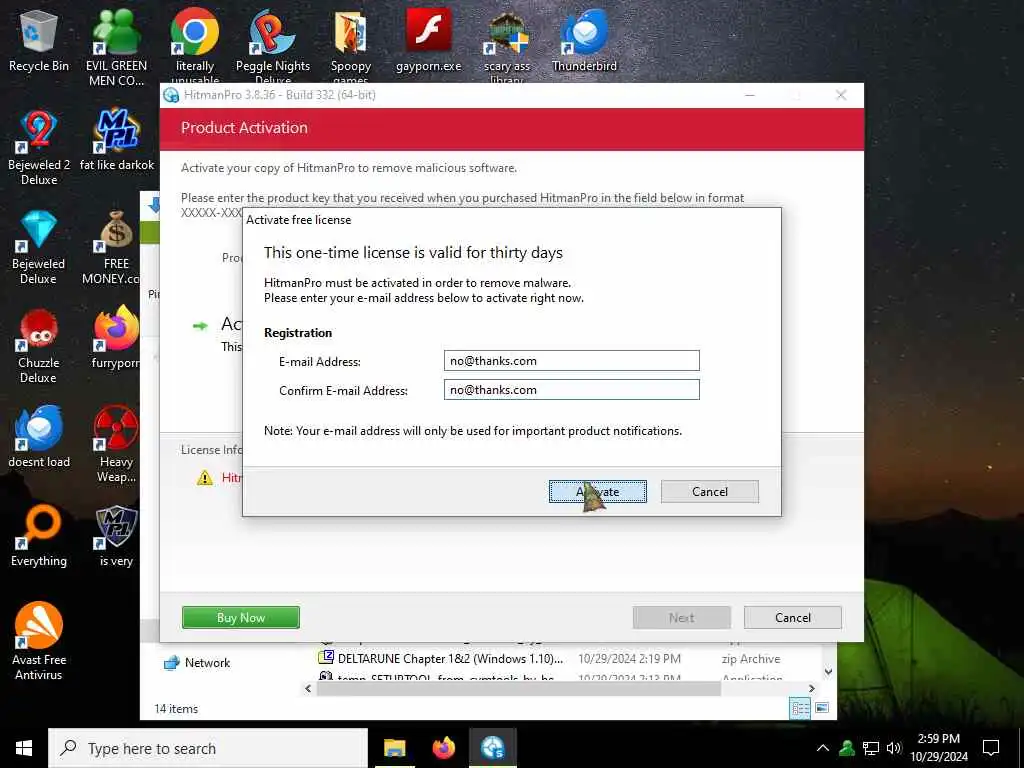Open File Explorer from the taskbar

(394, 748)
